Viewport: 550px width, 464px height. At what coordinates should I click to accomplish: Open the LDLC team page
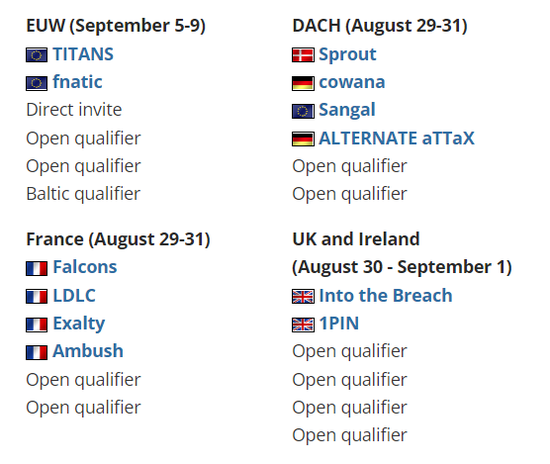tap(74, 296)
